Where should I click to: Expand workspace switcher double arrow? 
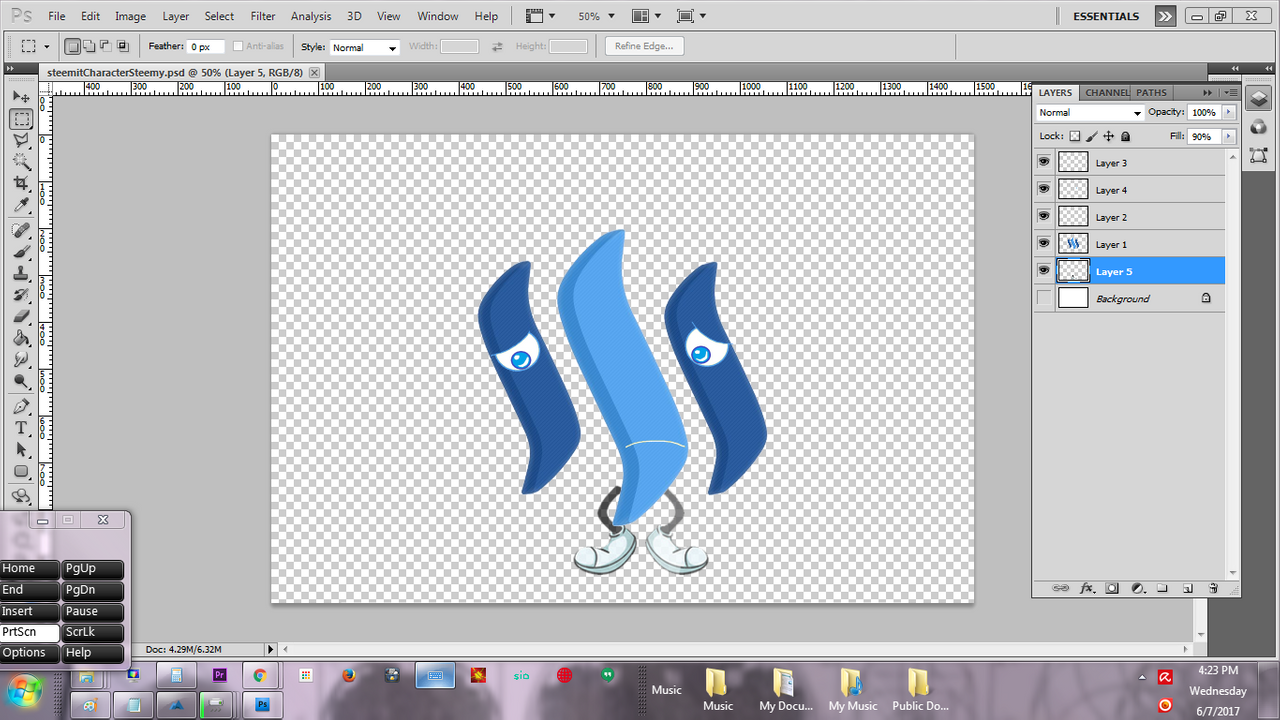[1165, 16]
